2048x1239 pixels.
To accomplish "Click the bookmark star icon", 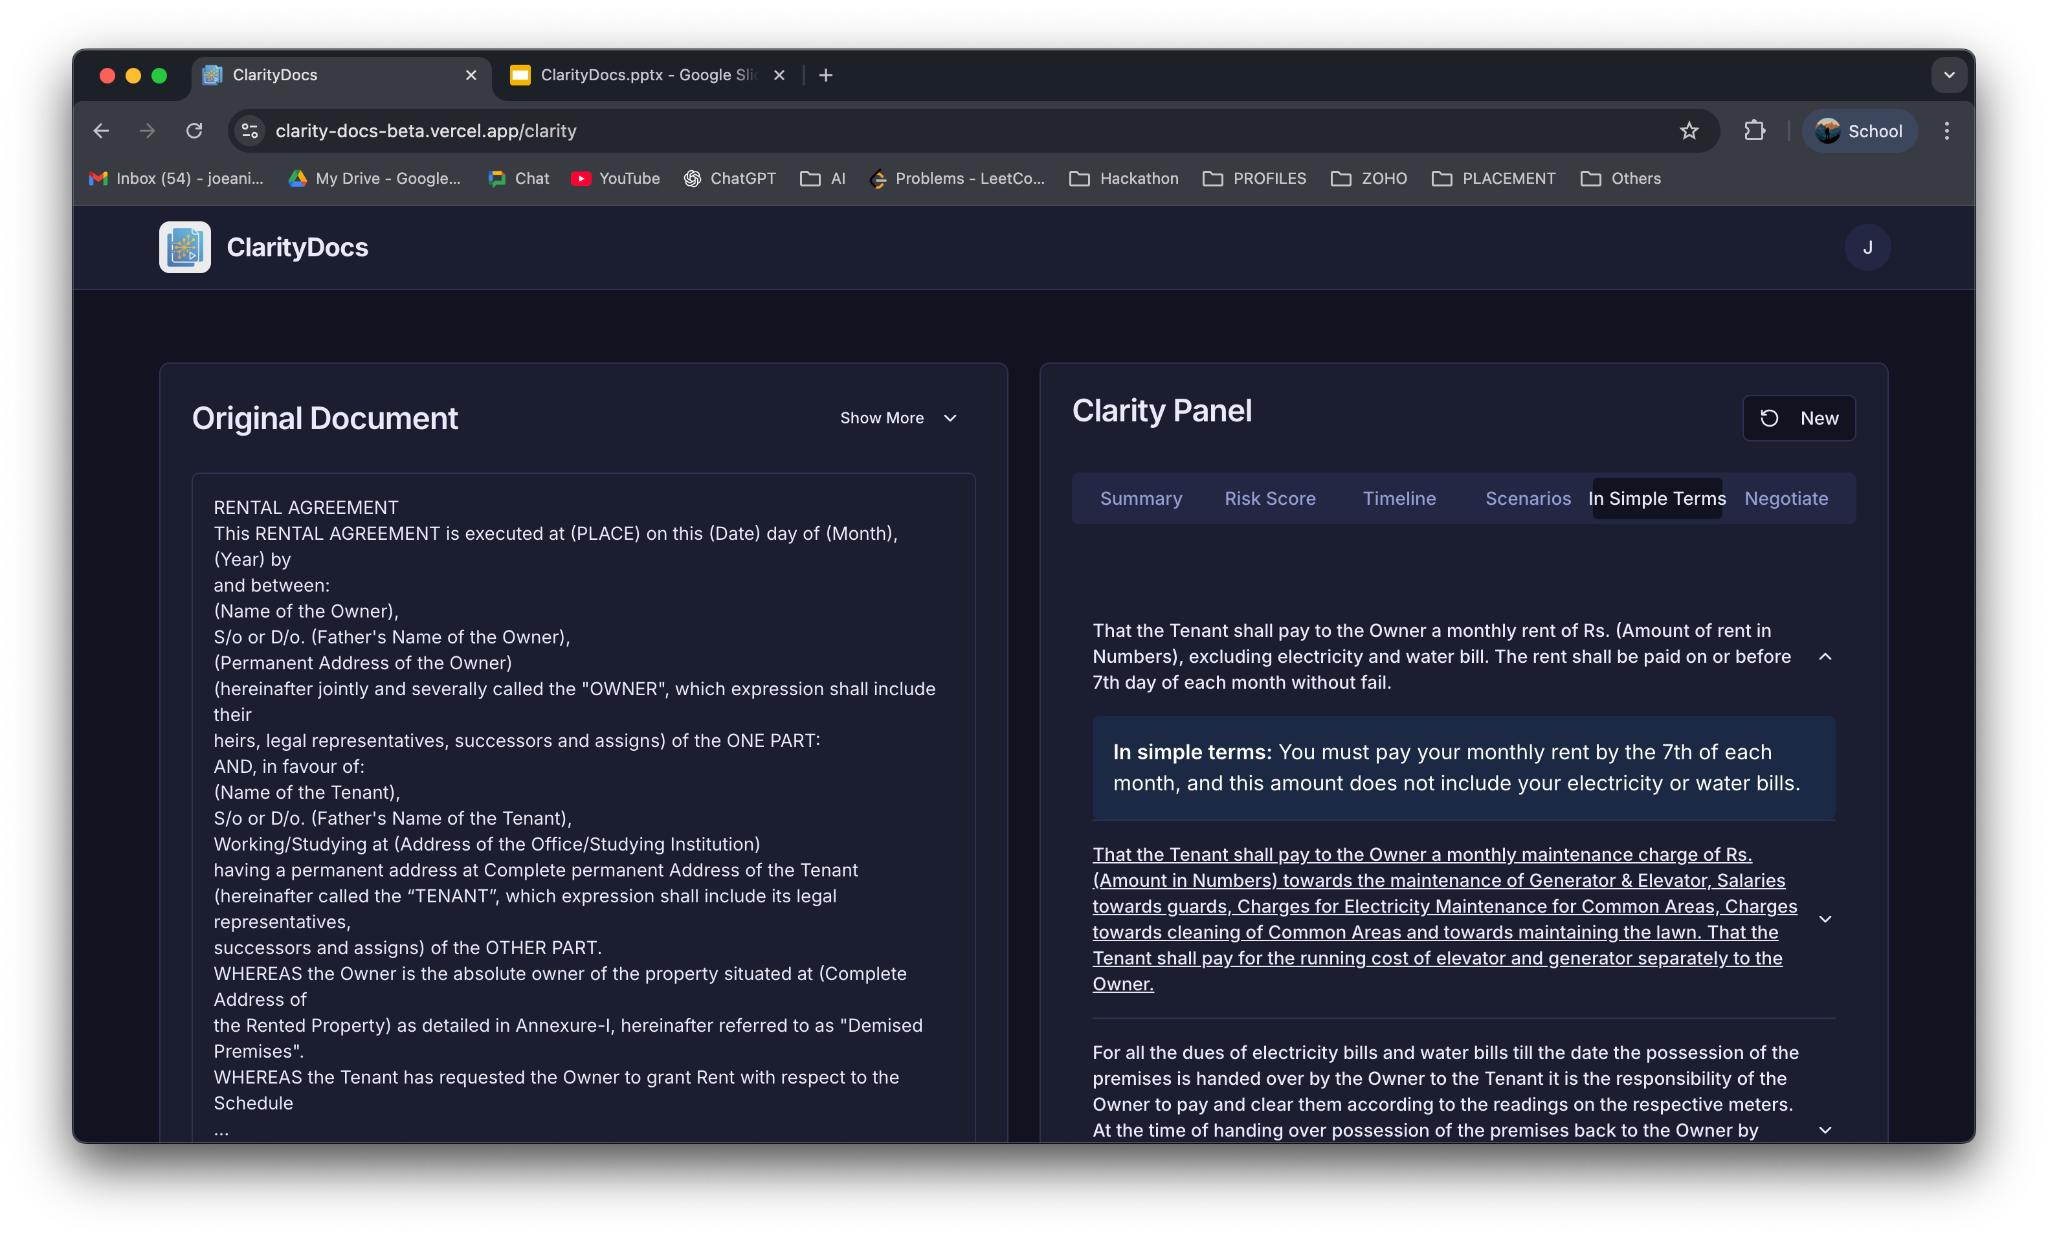I will pyautogui.click(x=1689, y=131).
